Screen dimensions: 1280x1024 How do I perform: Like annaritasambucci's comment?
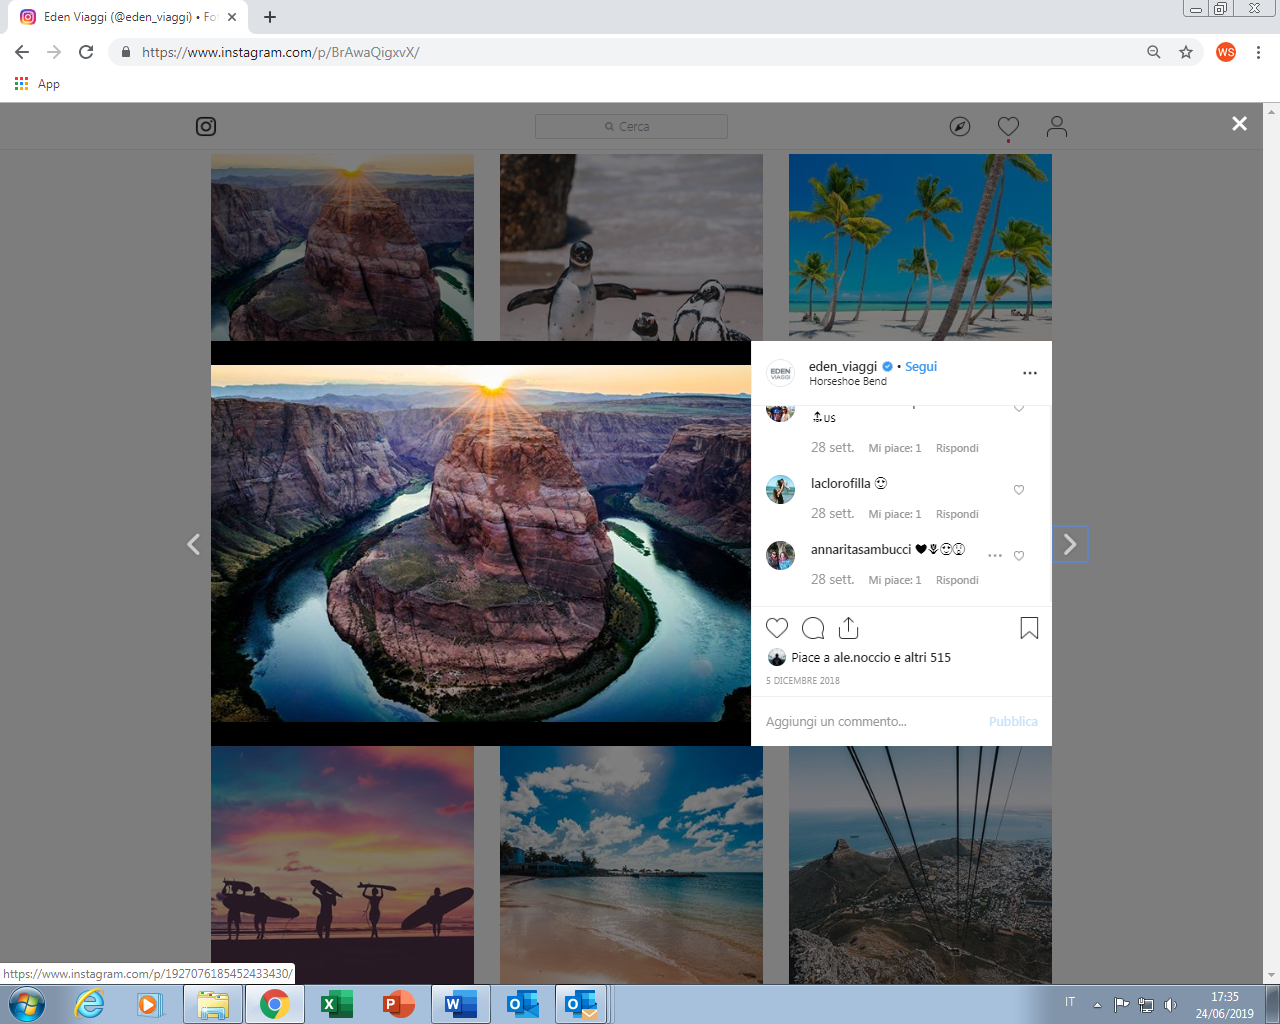[1019, 556]
